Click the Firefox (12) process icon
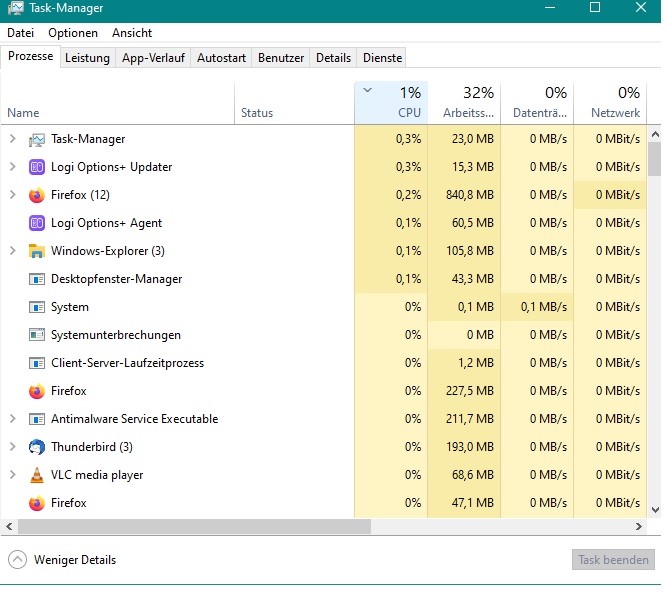Image resolution: width=667 pixels, height=597 pixels. tap(37, 195)
